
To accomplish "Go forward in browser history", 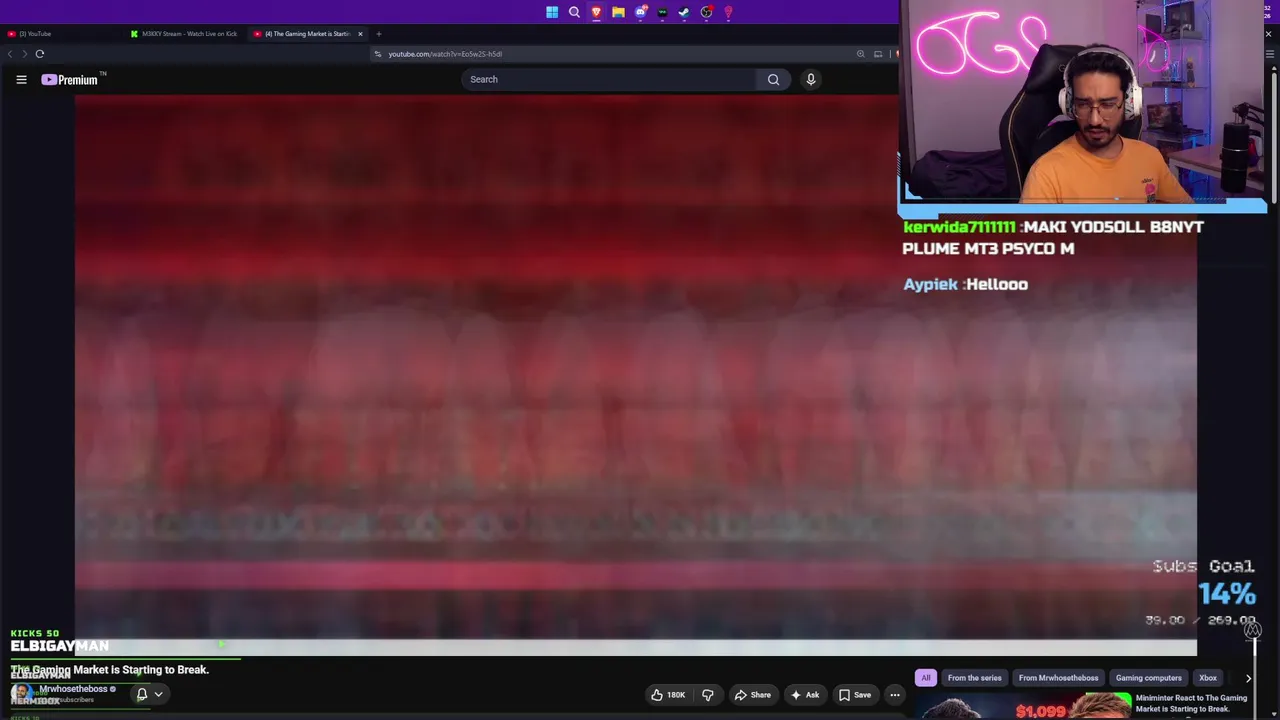I will click(24, 54).
